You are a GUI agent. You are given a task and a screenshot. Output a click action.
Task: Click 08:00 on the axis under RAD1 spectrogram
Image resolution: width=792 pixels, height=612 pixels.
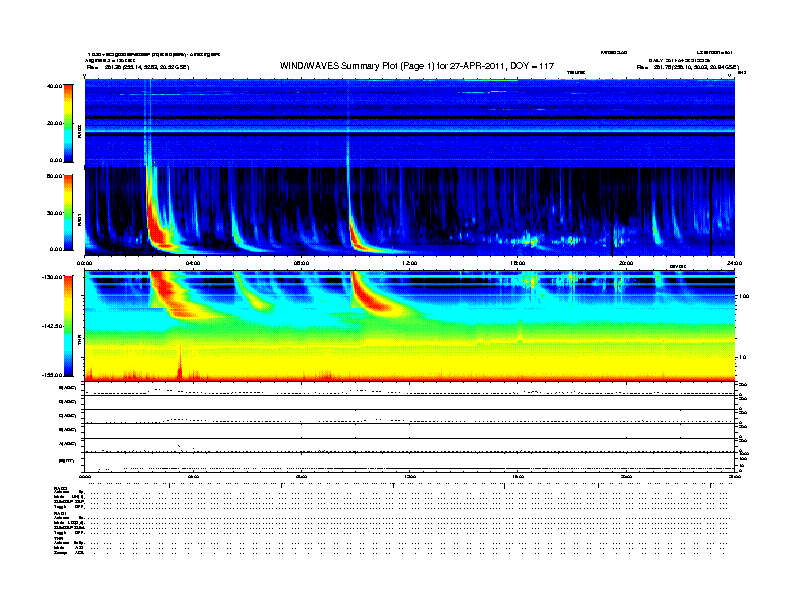[302, 263]
